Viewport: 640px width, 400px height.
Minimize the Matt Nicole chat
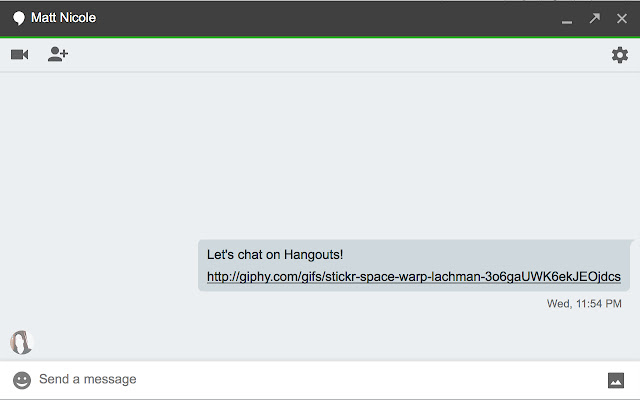pyautogui.click(x=567, y=19)
